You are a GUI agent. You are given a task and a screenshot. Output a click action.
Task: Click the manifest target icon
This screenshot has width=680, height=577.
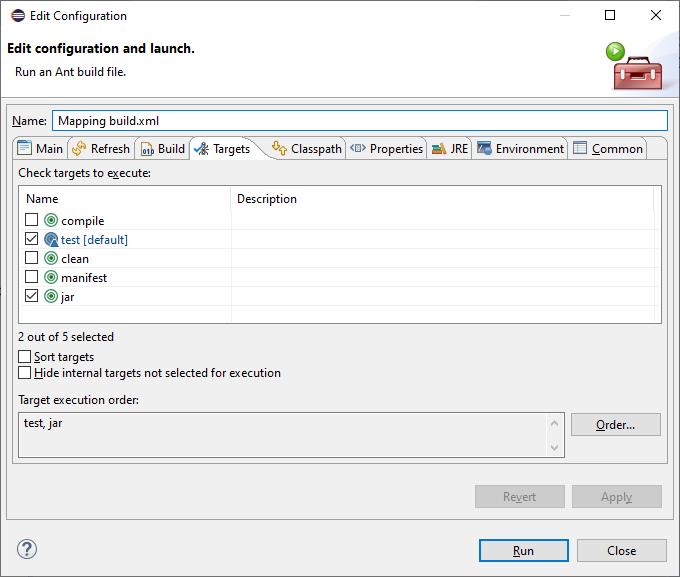click(x=51, y=277)
